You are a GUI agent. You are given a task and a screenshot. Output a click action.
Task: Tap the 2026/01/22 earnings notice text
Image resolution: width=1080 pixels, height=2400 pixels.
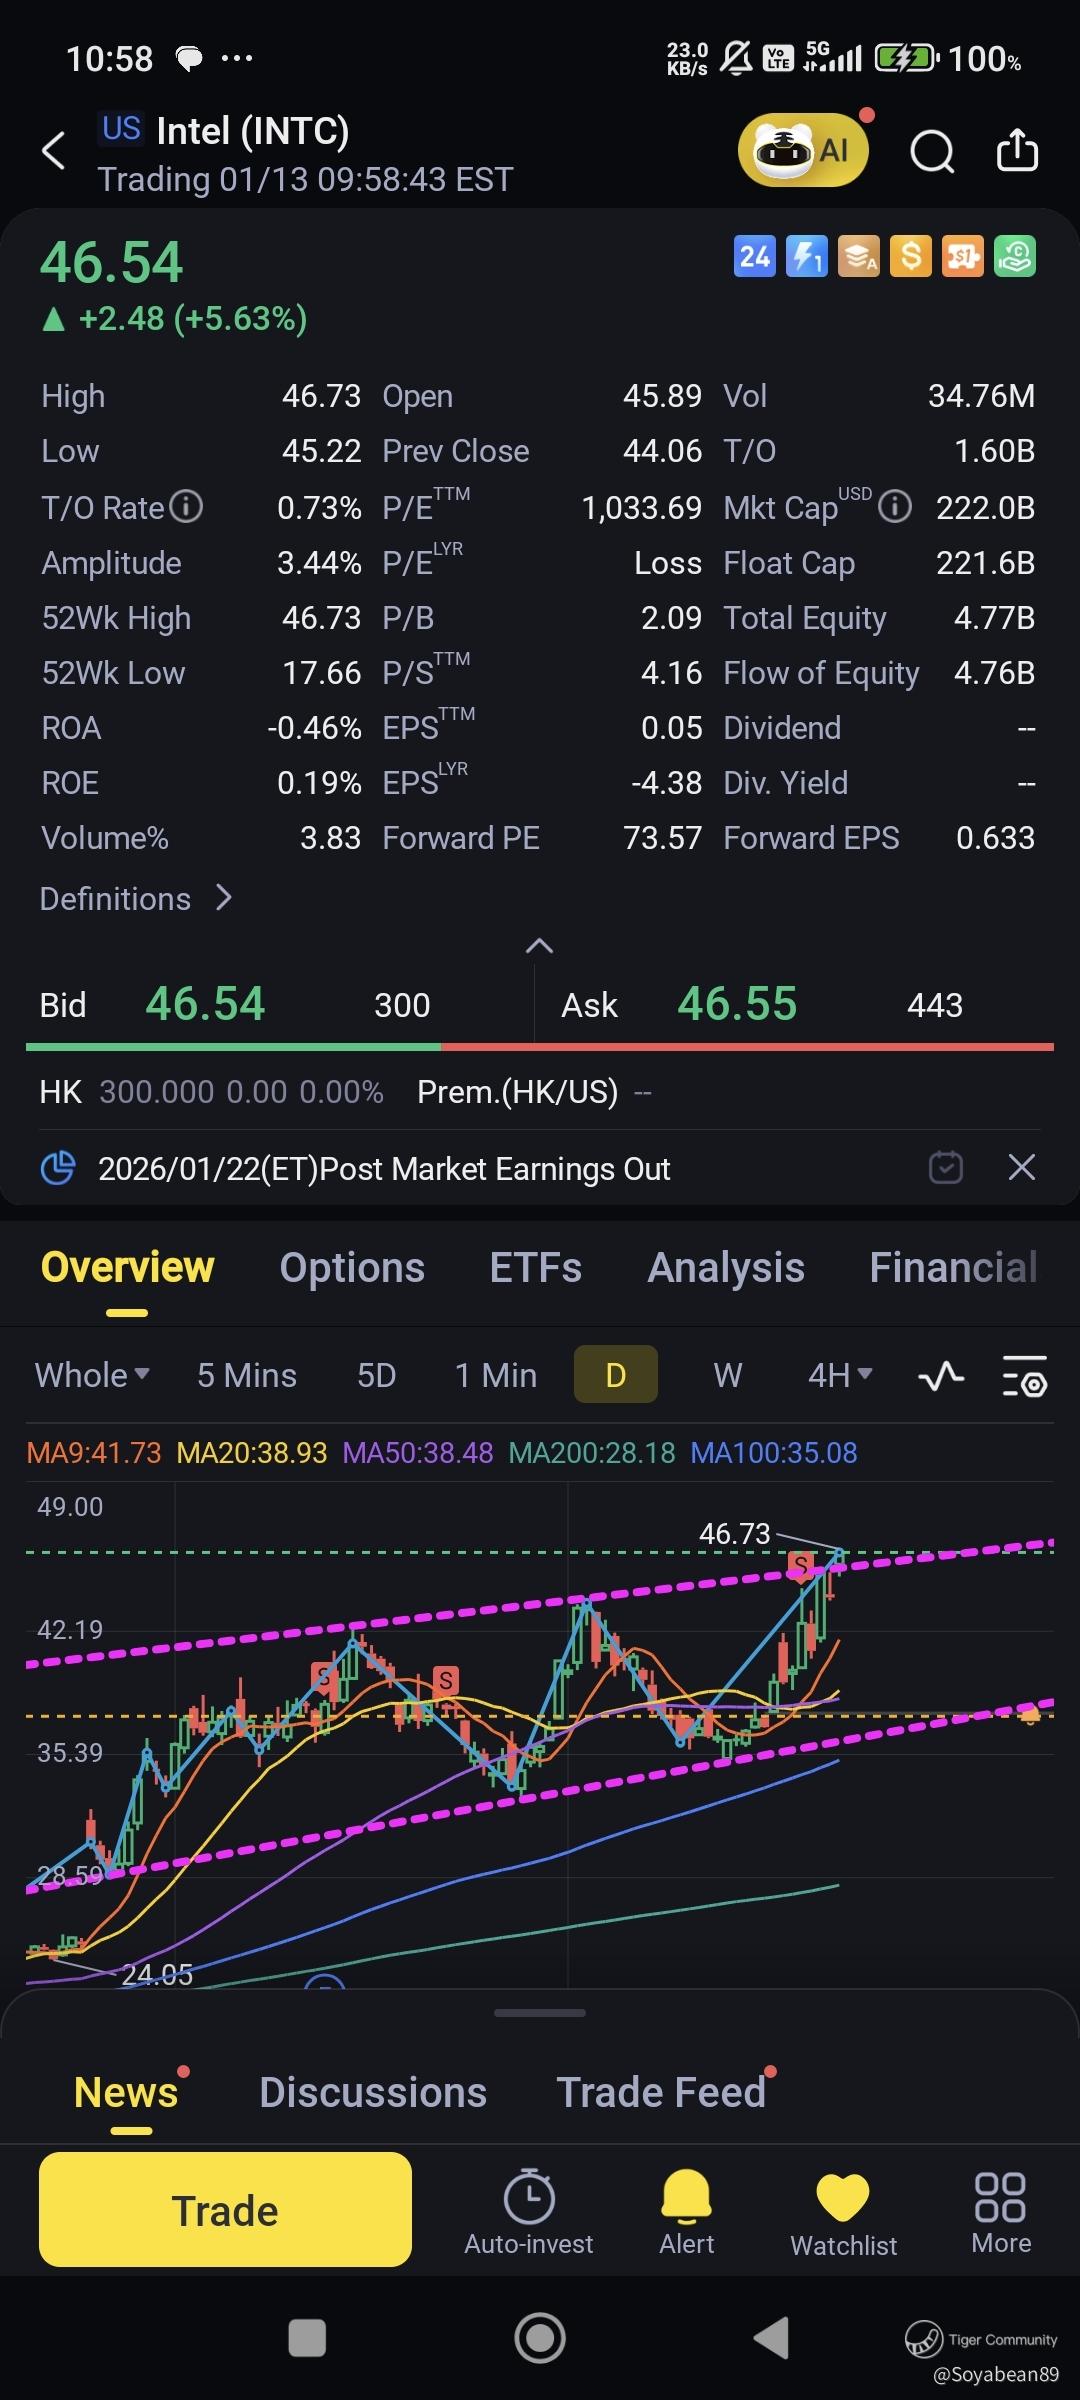pos(384,1168)
